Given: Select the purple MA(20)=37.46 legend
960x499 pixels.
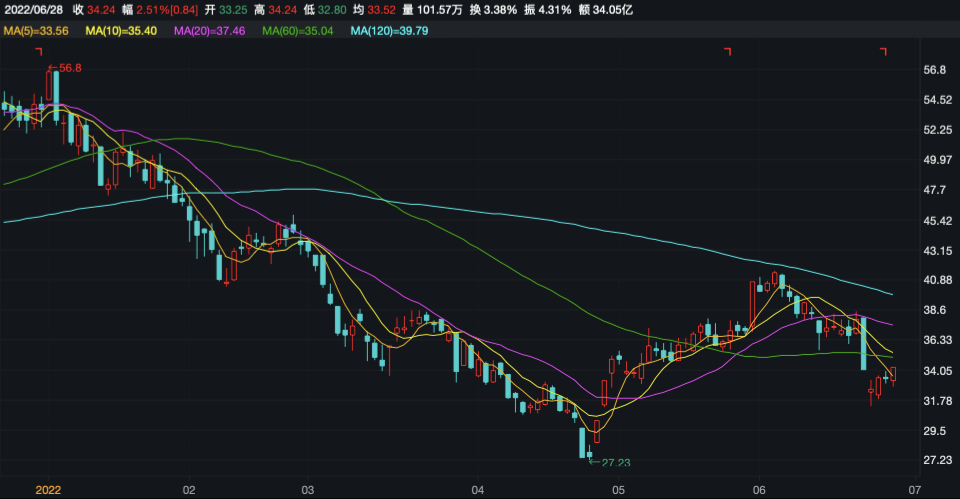Looking at the screenshot, I should tap(210, 32).
